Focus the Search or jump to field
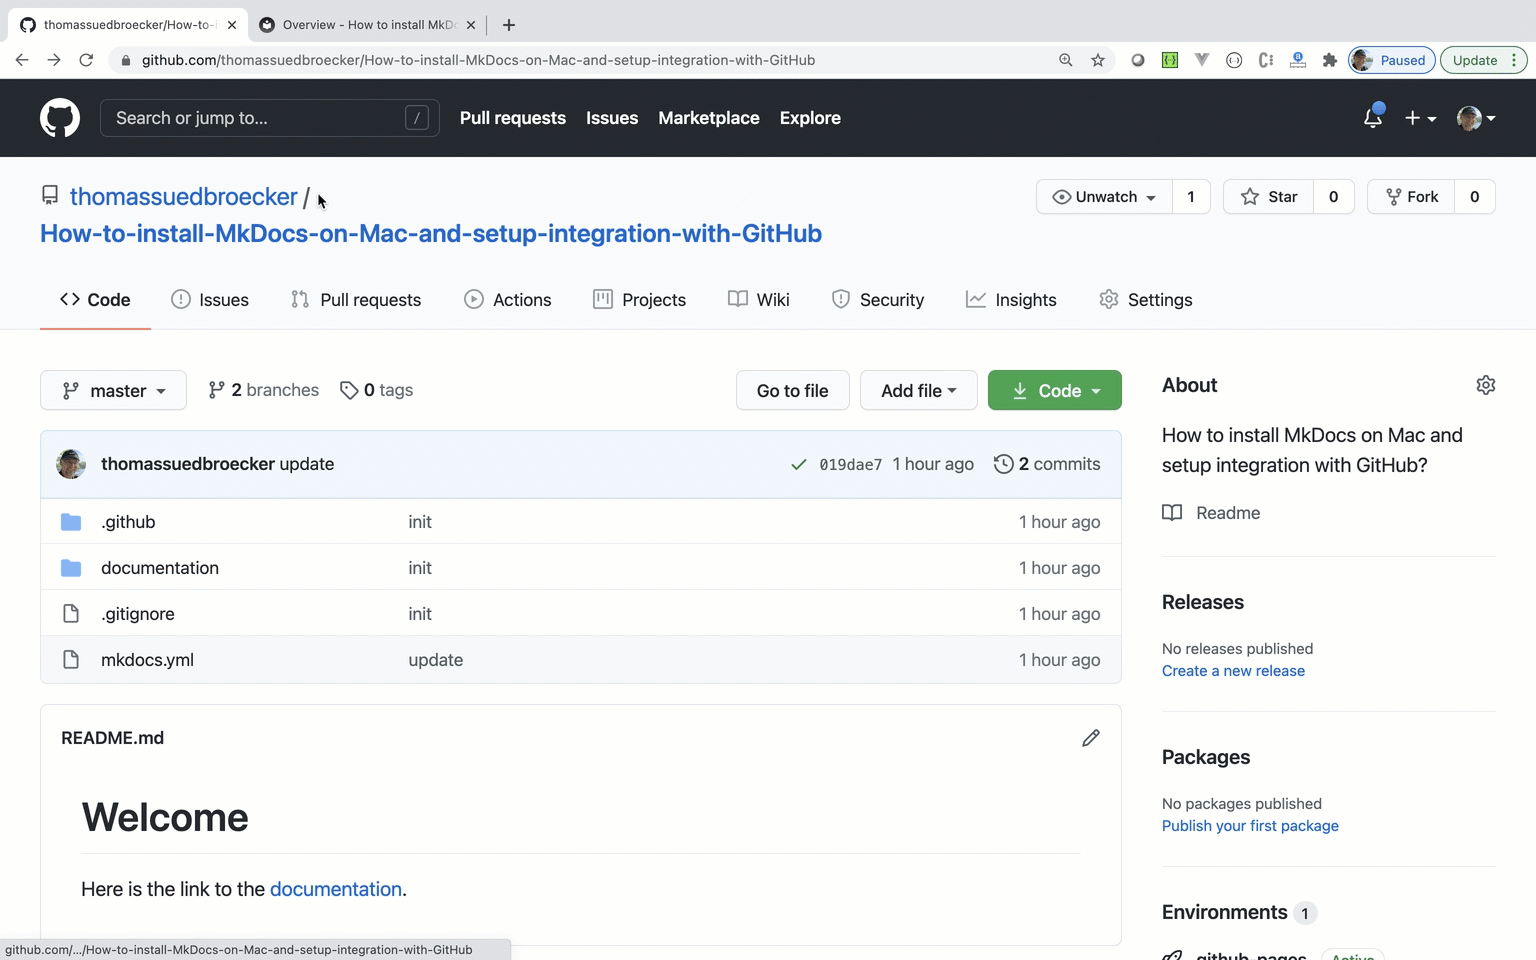The image size is (1536, 960). tap(270, 118)
